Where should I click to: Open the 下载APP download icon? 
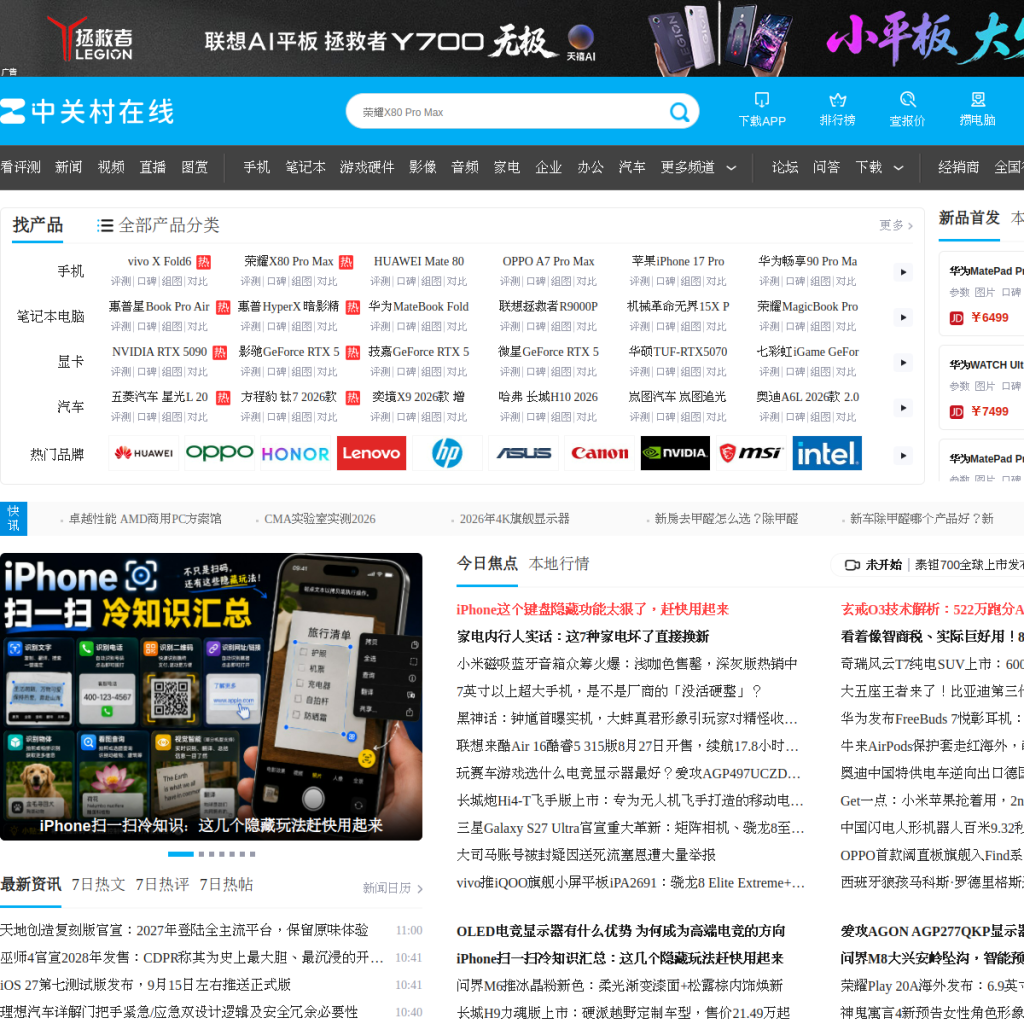click(761, 99)
